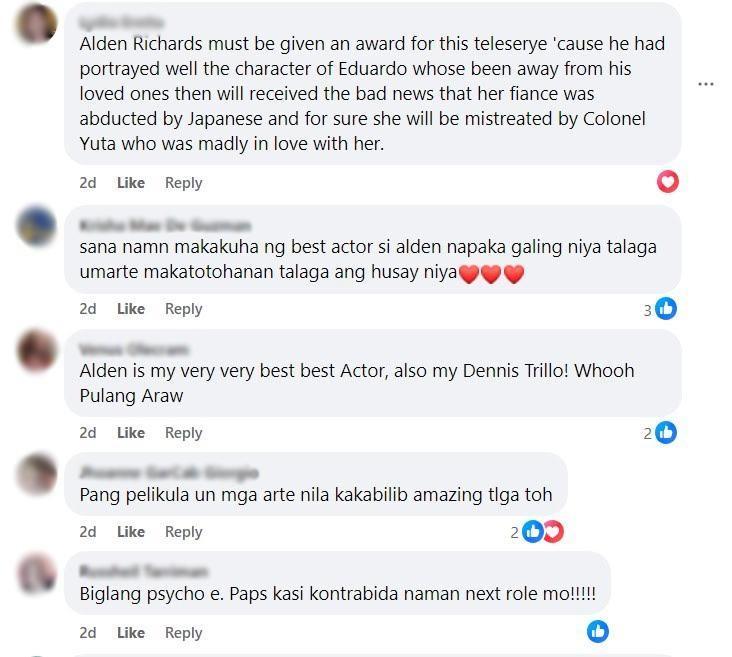The height and width of the screenshot is (657, 732).
Task: Open avatar of sana namn makakuha commenter
Action: [36, 226]
